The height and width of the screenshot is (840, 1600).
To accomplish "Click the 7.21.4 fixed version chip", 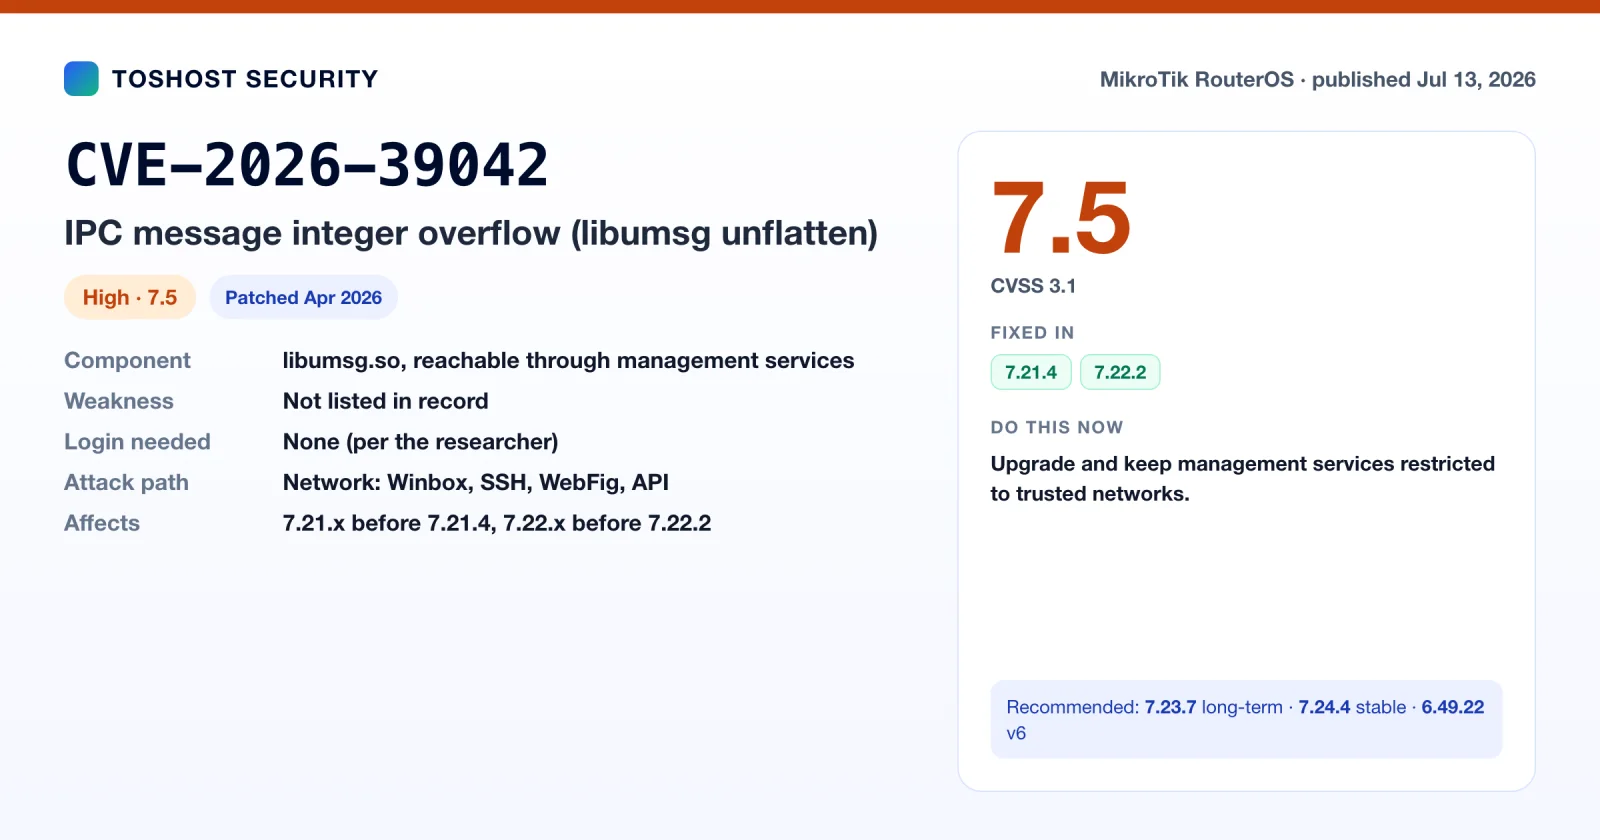I will 1031,372.
